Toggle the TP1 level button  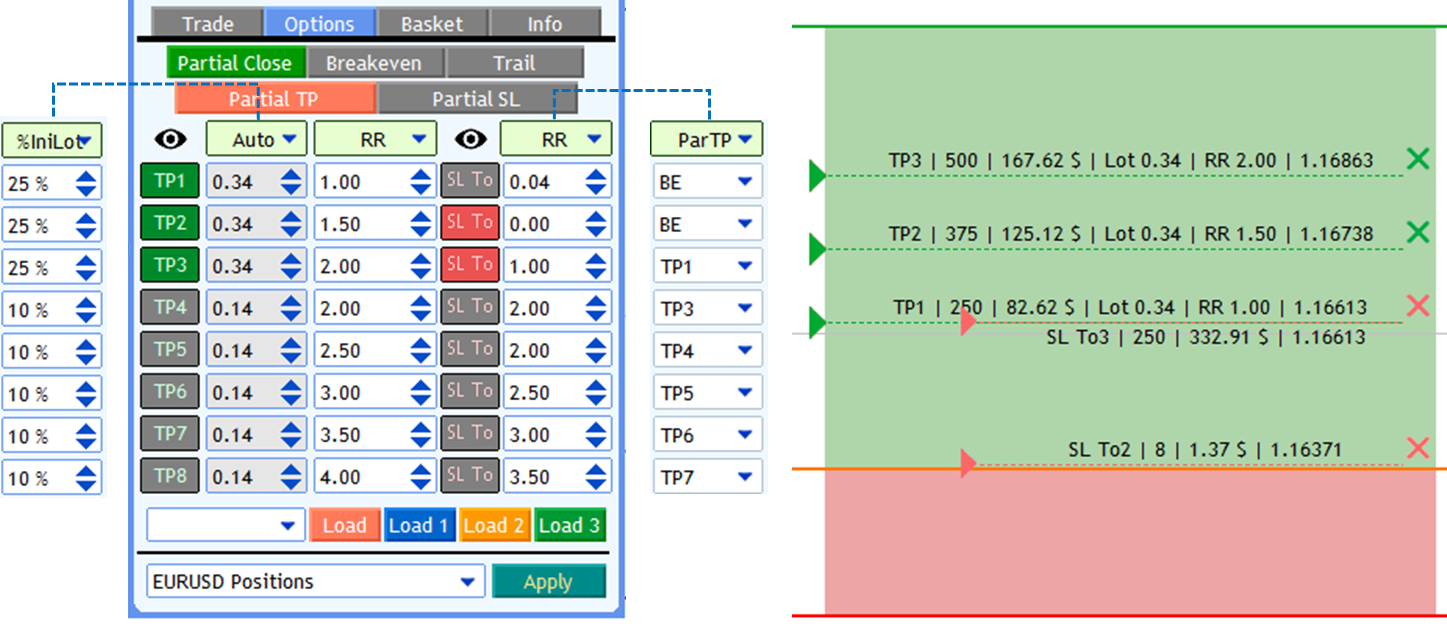pos(170,181)
